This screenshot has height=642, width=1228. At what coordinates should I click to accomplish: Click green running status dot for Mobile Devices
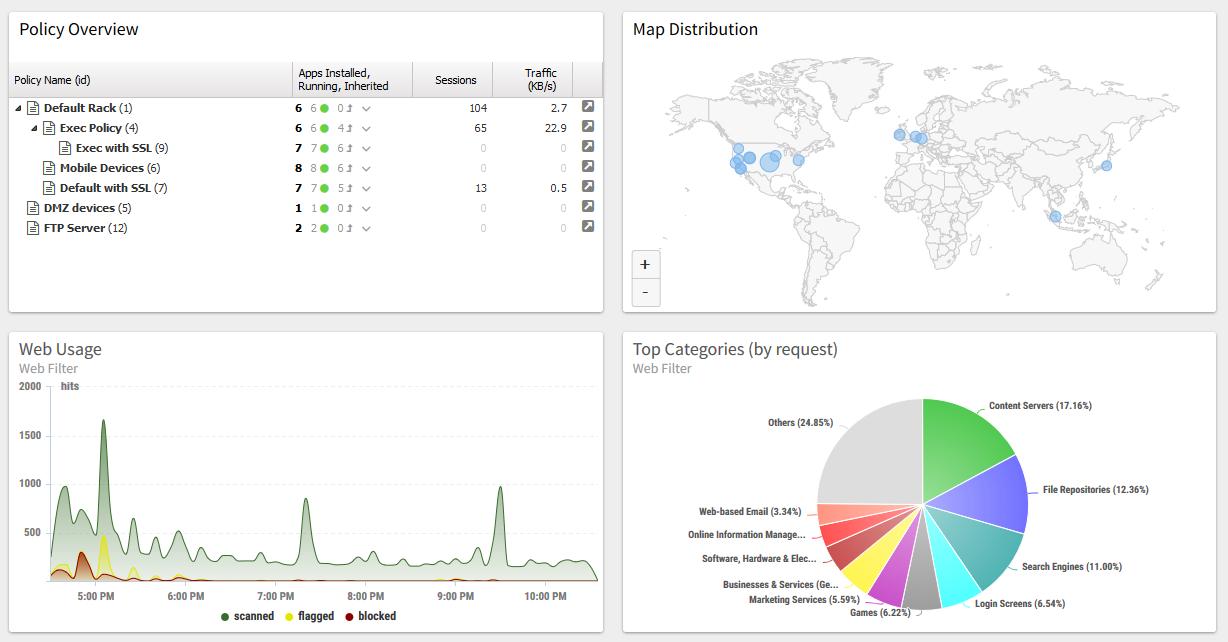click(324, 168)
